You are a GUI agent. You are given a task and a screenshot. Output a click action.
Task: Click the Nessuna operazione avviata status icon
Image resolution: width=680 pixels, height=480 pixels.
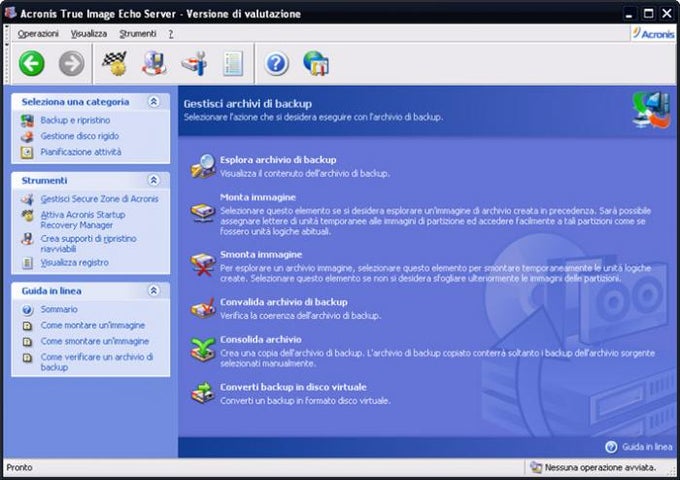[536, 467]
